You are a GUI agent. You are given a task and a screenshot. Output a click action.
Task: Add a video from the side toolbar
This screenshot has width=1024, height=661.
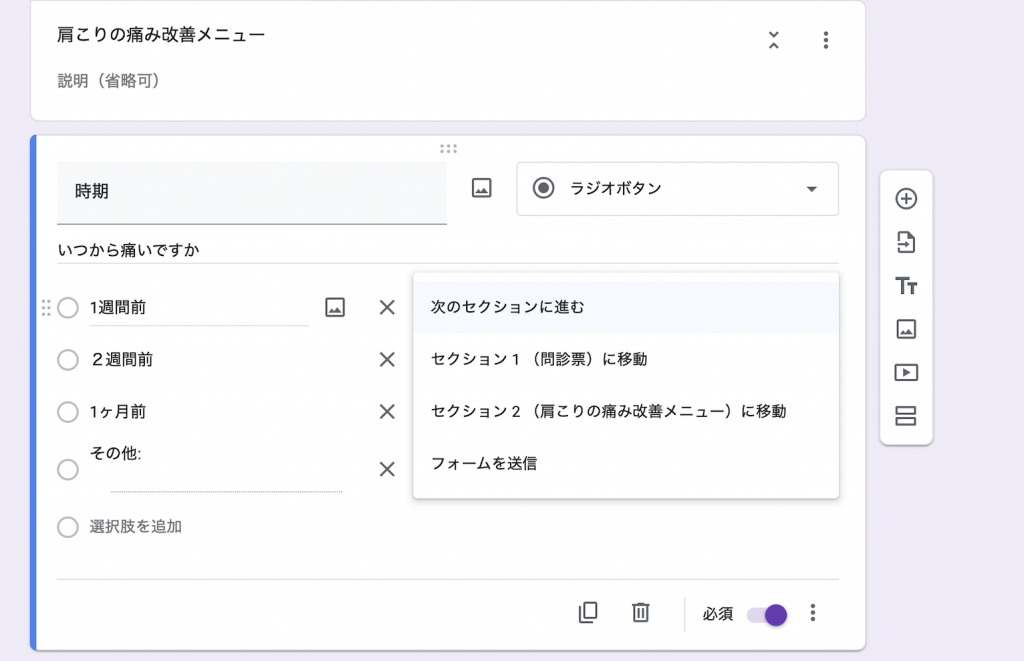906,373
